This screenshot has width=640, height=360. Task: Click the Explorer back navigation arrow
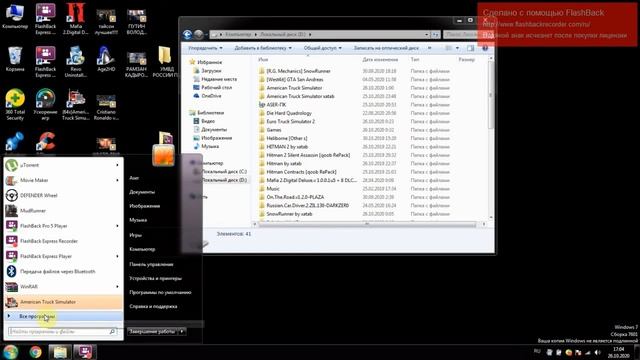tap(187, 35)
